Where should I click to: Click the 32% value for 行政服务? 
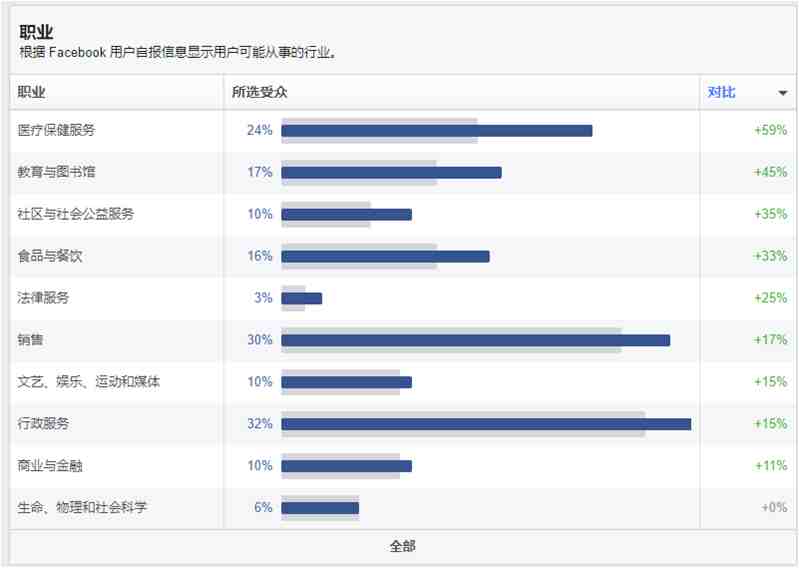[x=260, y=423]
